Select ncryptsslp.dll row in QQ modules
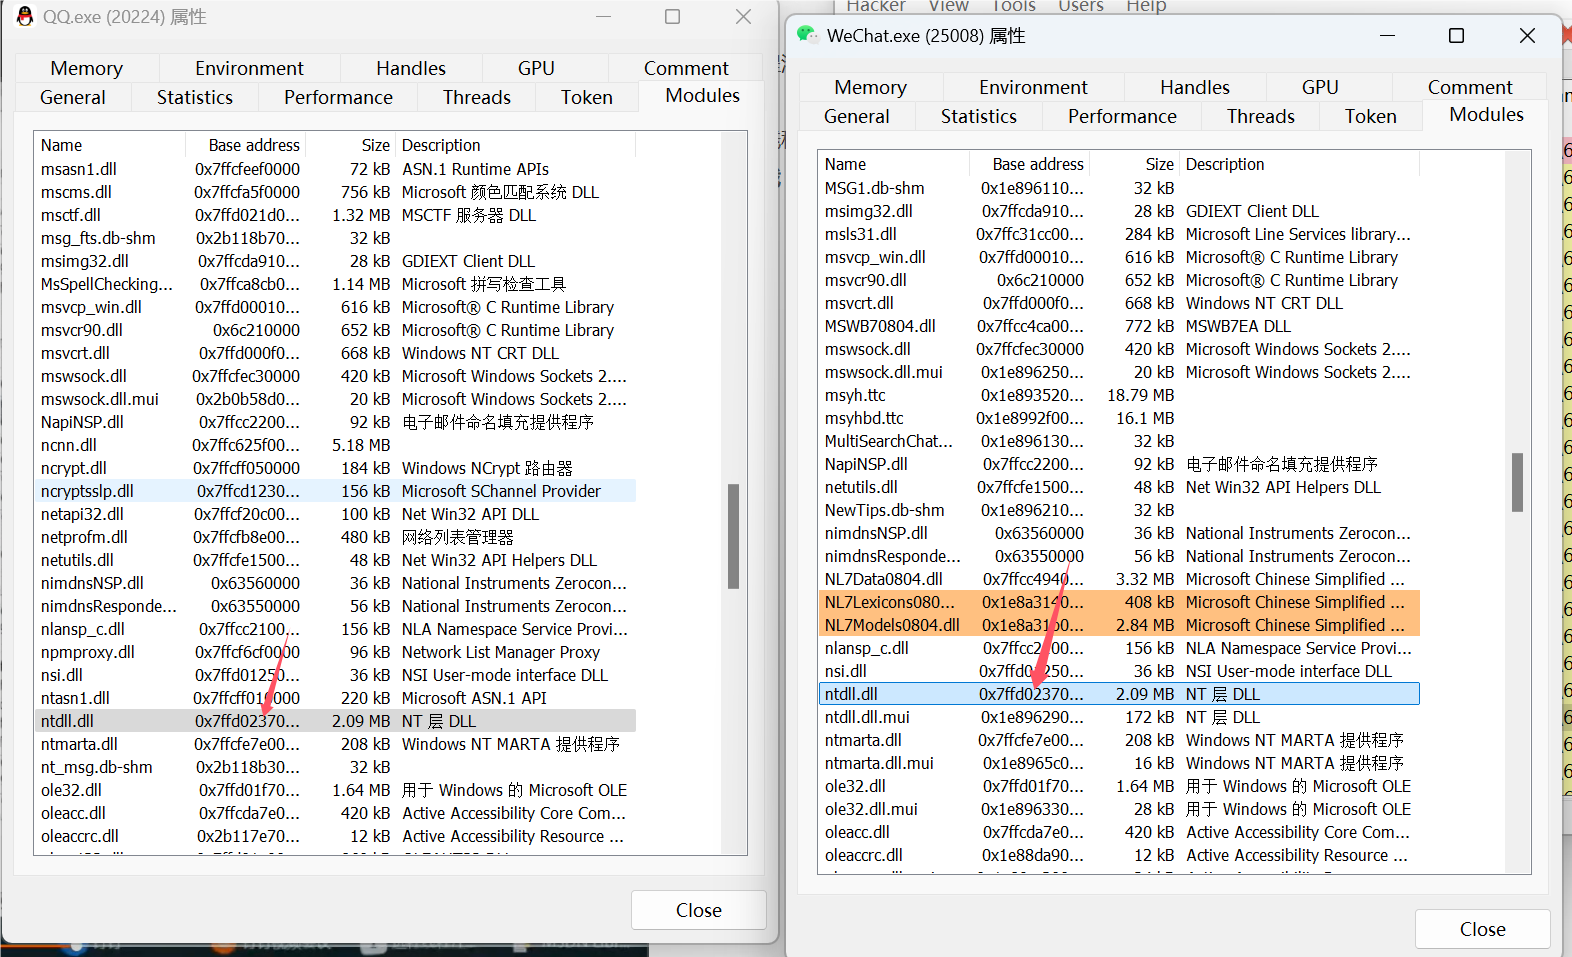 (335, 491)
